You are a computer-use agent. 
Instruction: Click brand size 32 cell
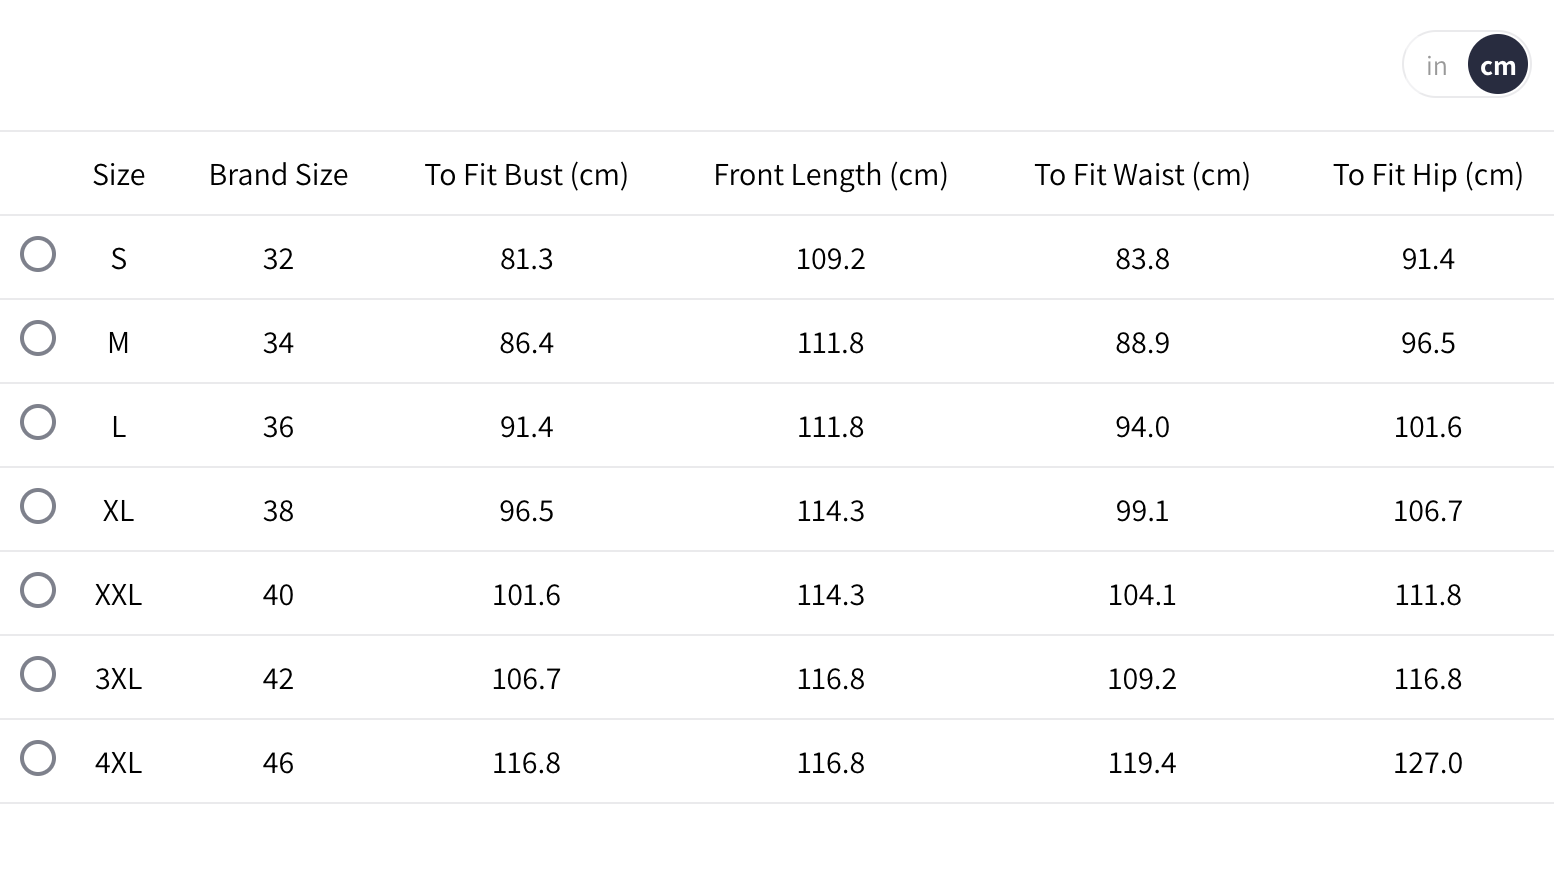(278, 259)
